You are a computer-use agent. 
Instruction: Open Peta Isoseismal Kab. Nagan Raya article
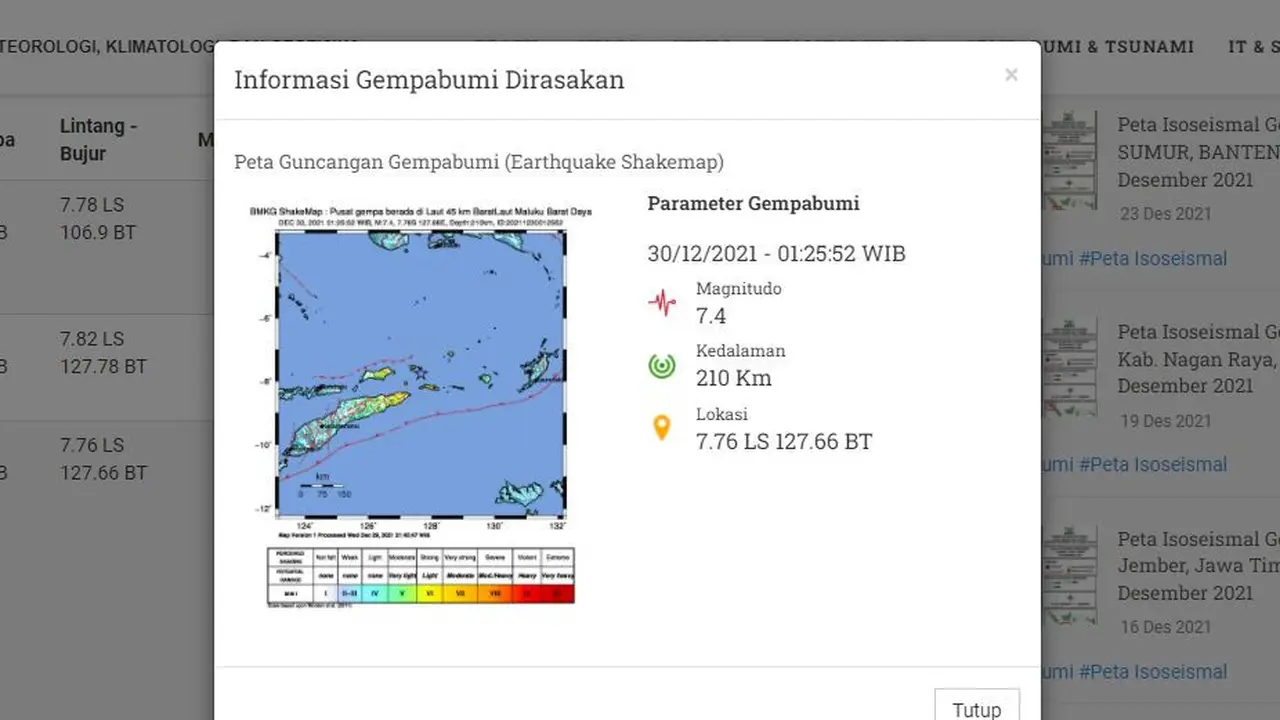pos(1198,359)
